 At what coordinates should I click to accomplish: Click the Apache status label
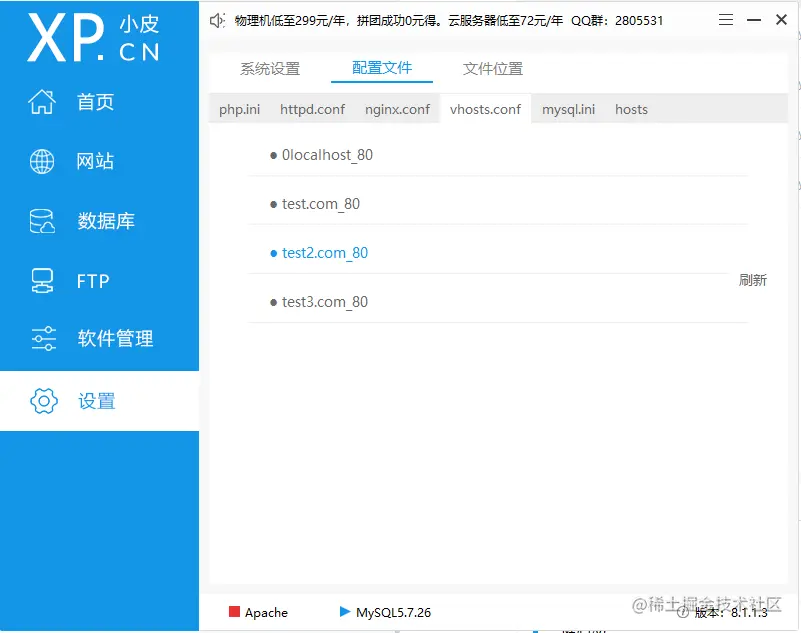[266, 612]
